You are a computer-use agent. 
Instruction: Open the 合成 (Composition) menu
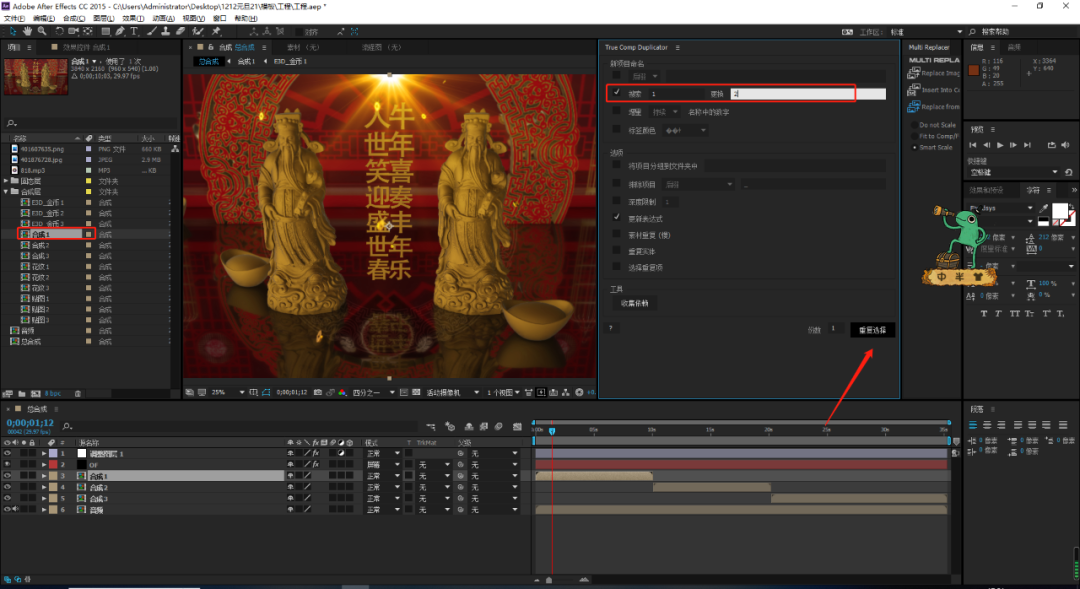74,19
